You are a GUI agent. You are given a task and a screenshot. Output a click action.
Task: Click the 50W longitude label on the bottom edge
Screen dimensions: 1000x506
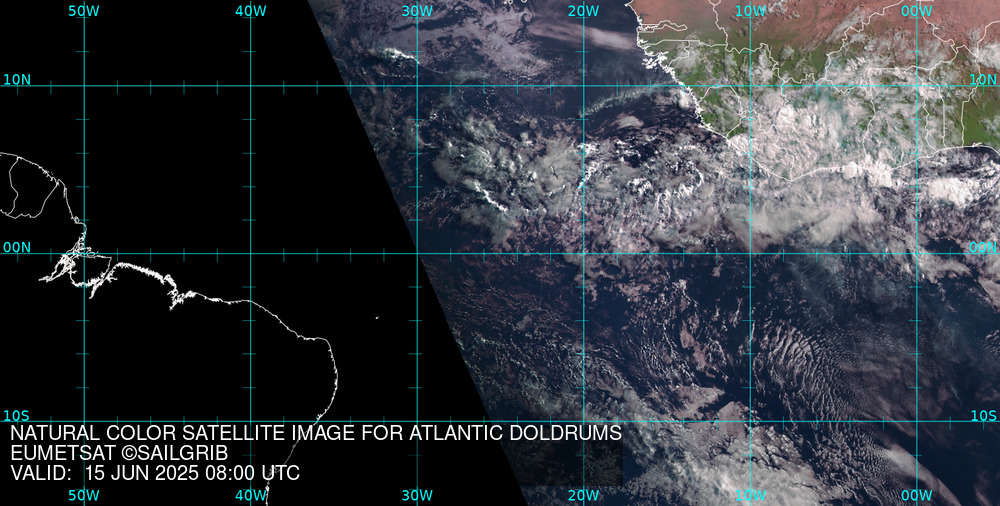pyautogui.click(x=84, y=495)
